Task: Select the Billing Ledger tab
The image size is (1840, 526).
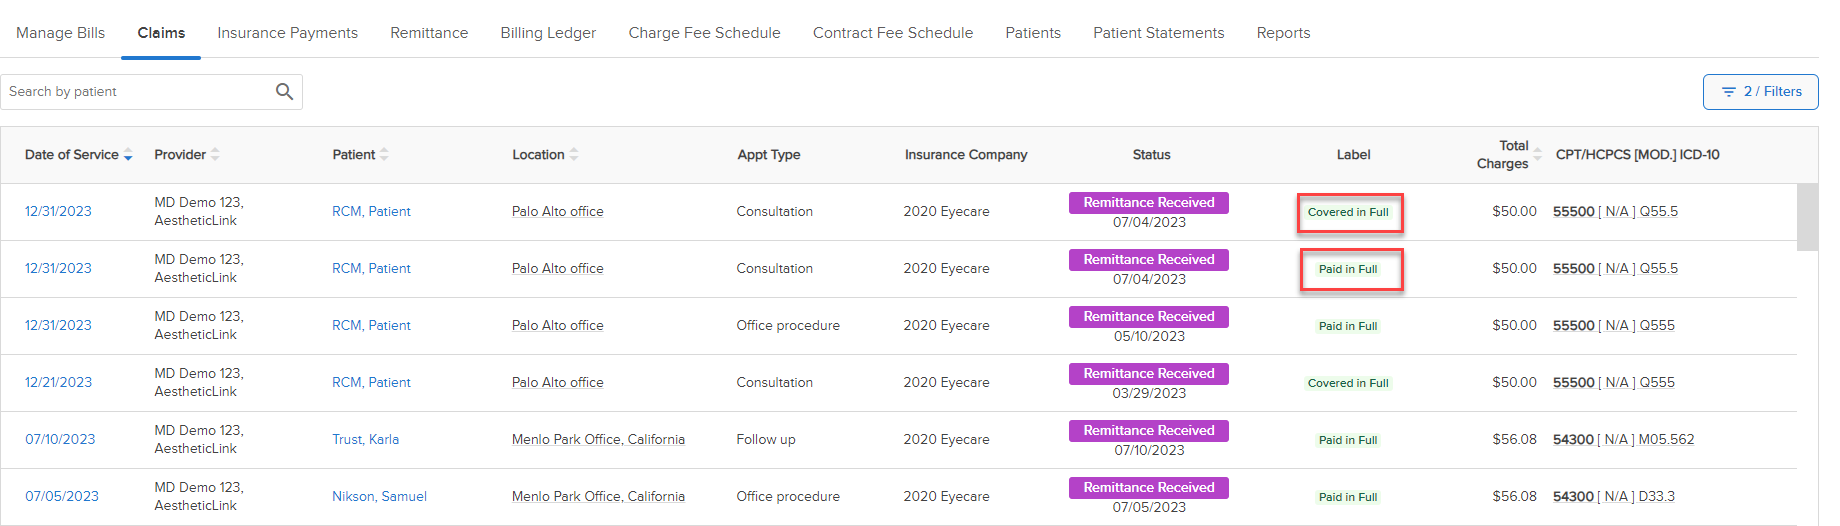Action: tap(548, 33)
